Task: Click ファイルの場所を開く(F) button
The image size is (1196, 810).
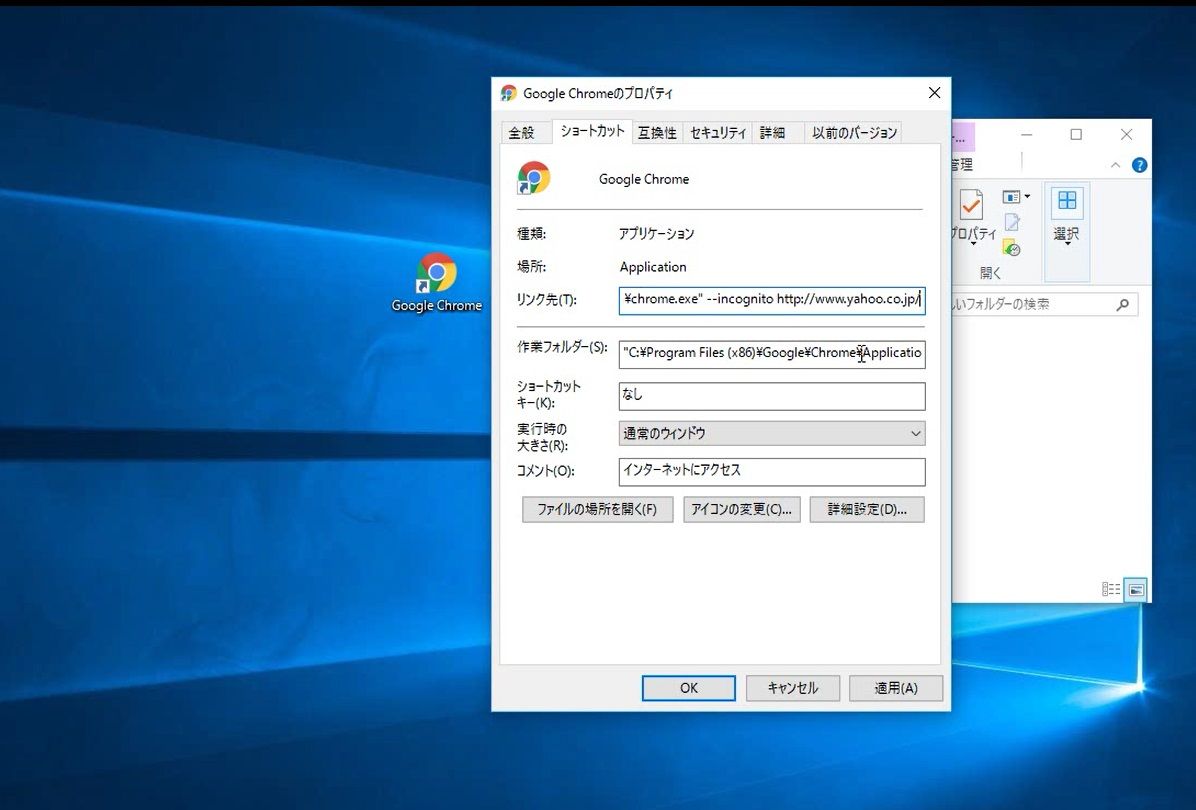Action: 597,509
